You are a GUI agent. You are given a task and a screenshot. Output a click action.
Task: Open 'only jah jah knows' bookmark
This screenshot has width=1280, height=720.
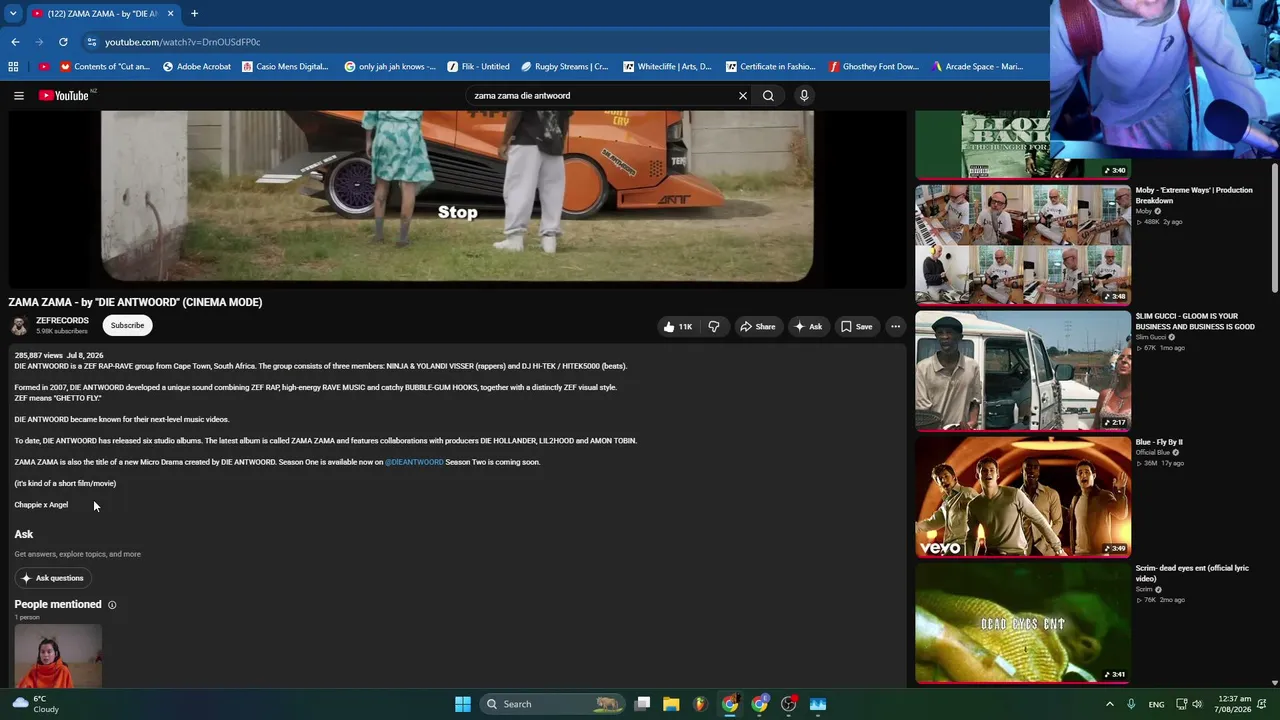[x=390, y=67]
